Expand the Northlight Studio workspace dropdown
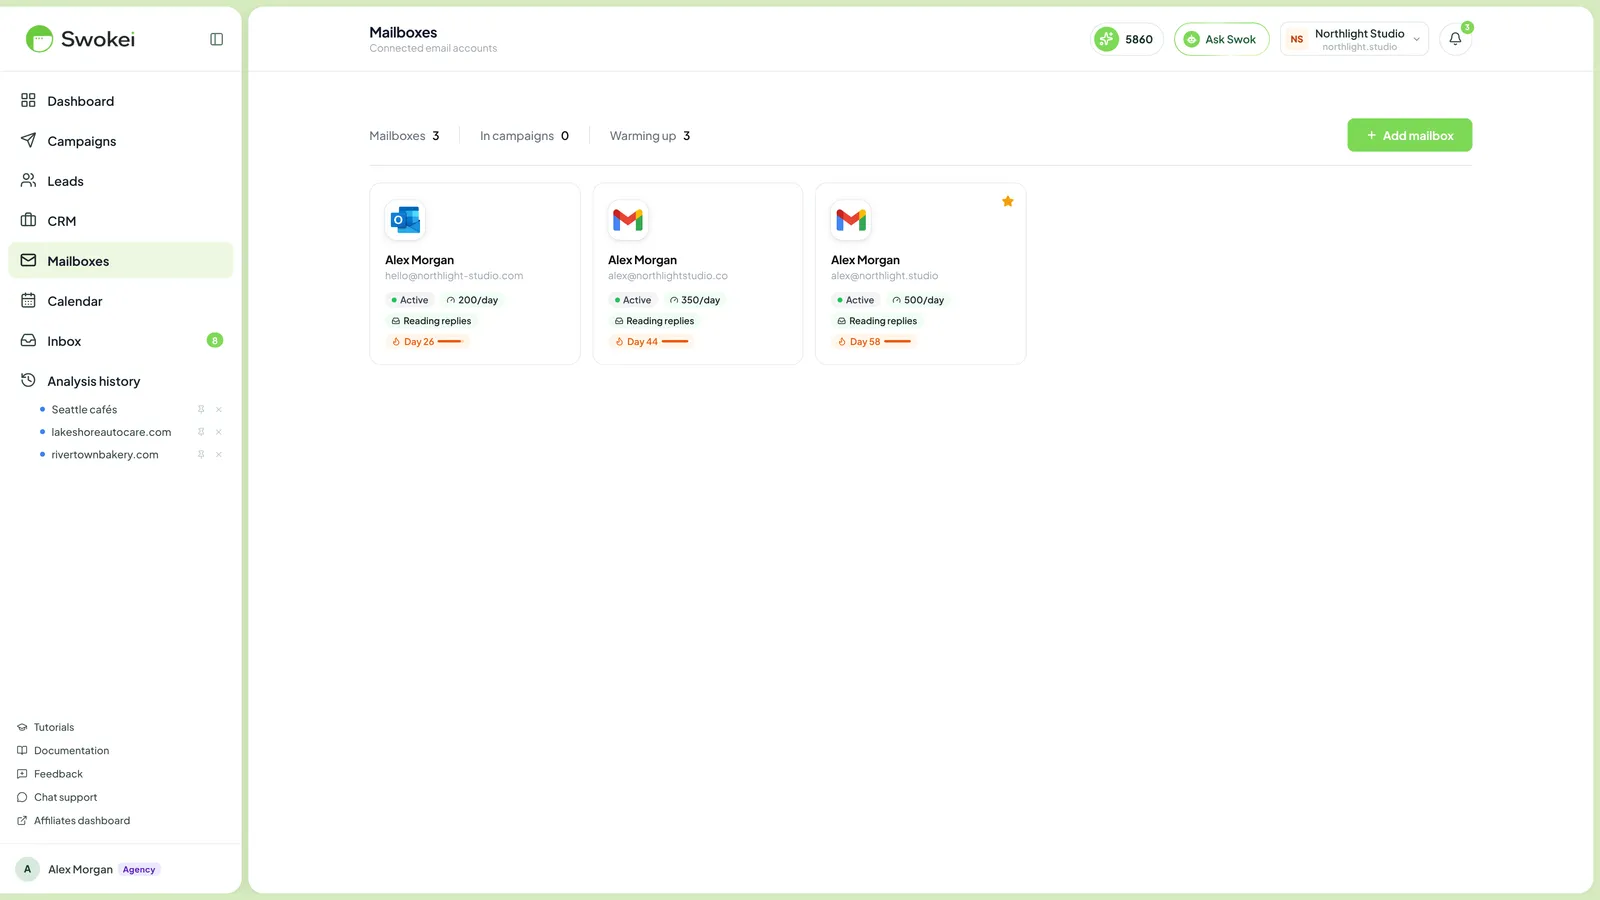 point(1354,39)
